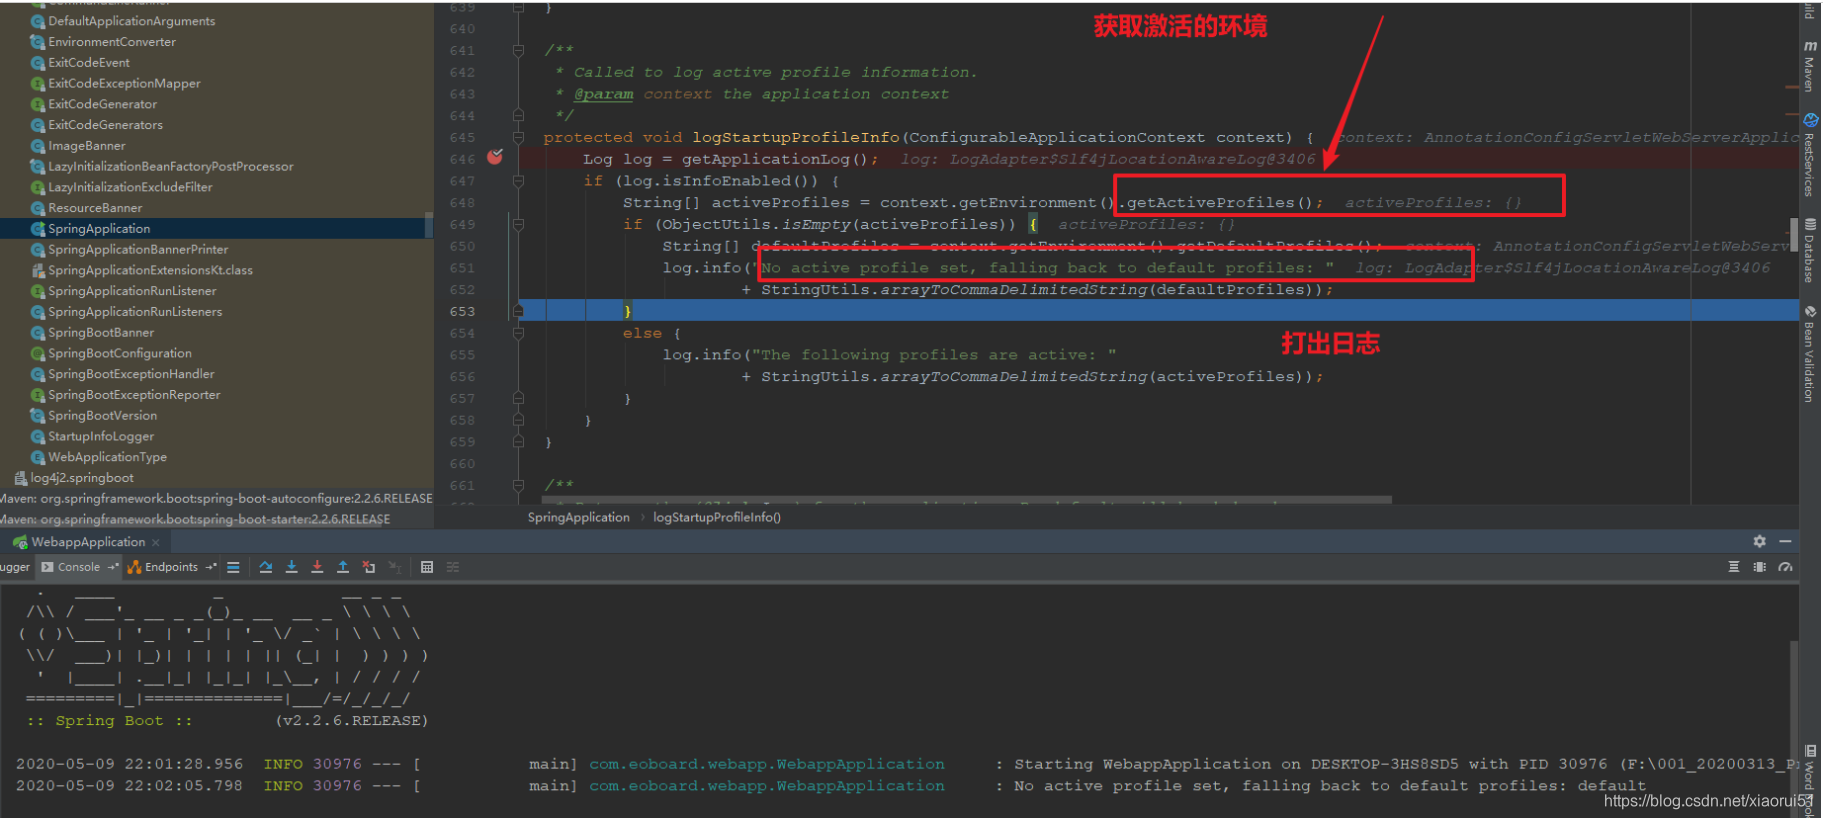This screenshot has height=820, width=1823.
Task: Select LazyInitializationBeanFactoryPostProcessor in tree
Action: 171,167
